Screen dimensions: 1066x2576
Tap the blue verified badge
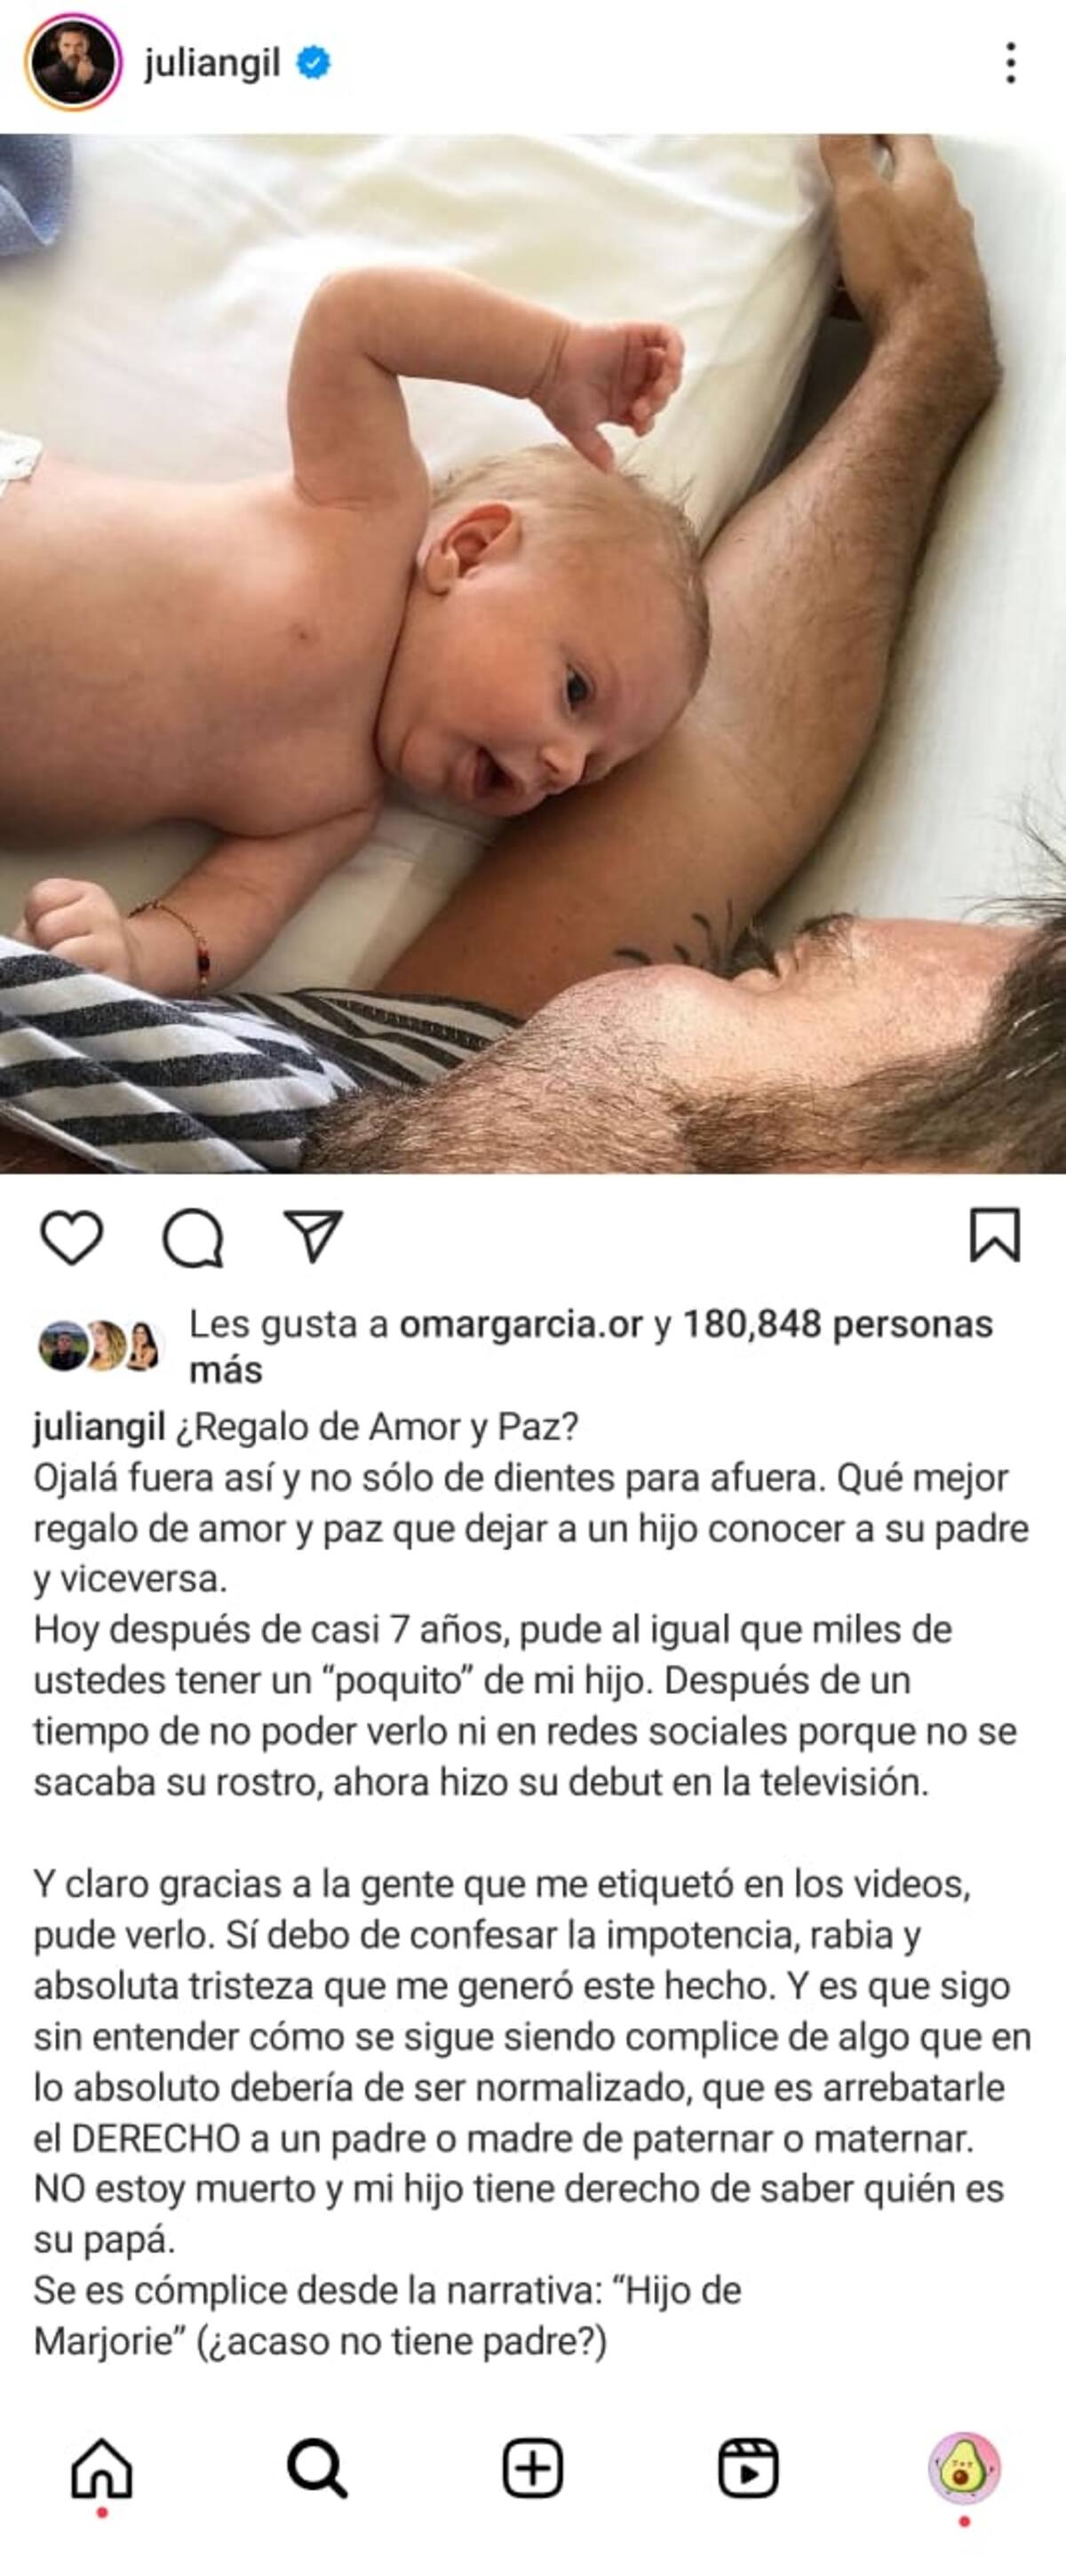click(x=313, y=63)
